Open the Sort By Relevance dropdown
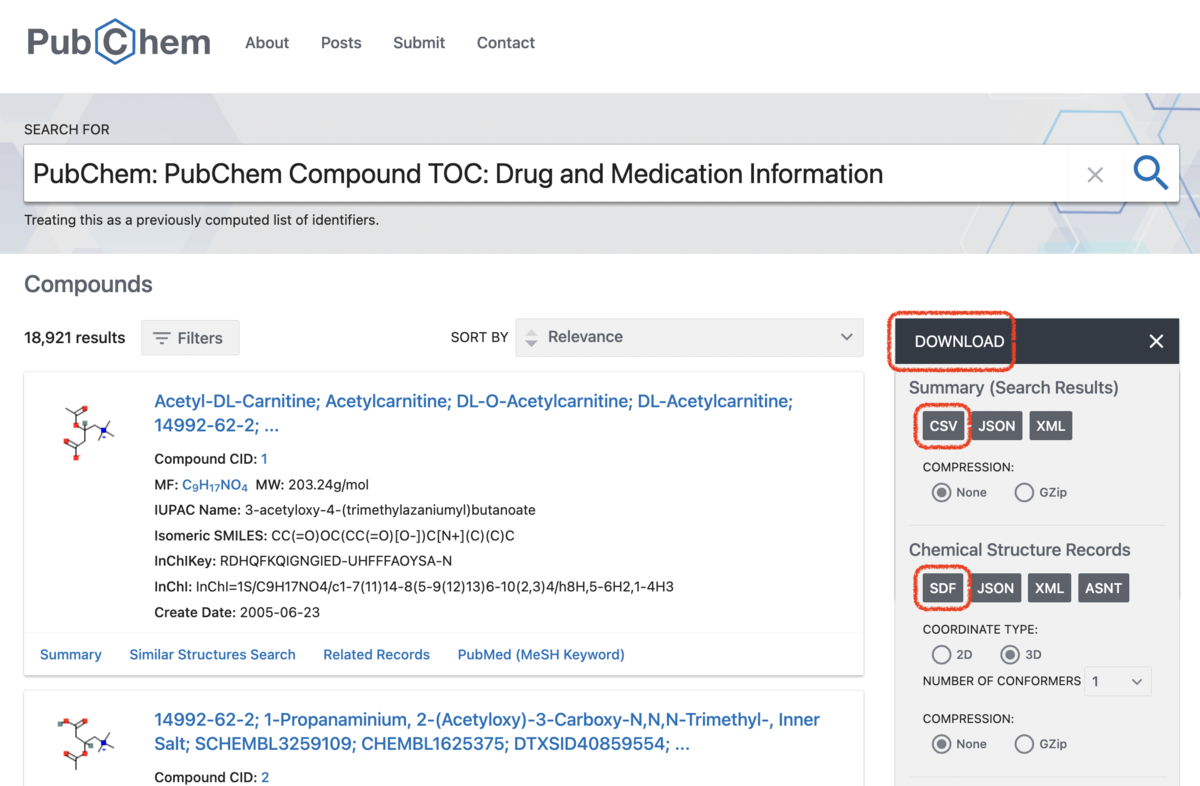Viewport: 1200px width, 786px height. tap(689, 337)
